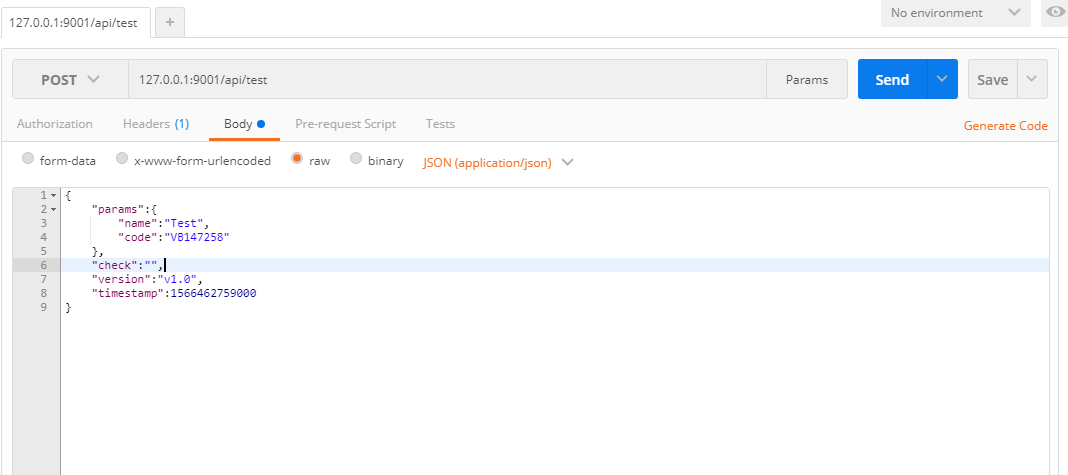
Task: Click the "params" key in the editor
Action: (119, 209)
